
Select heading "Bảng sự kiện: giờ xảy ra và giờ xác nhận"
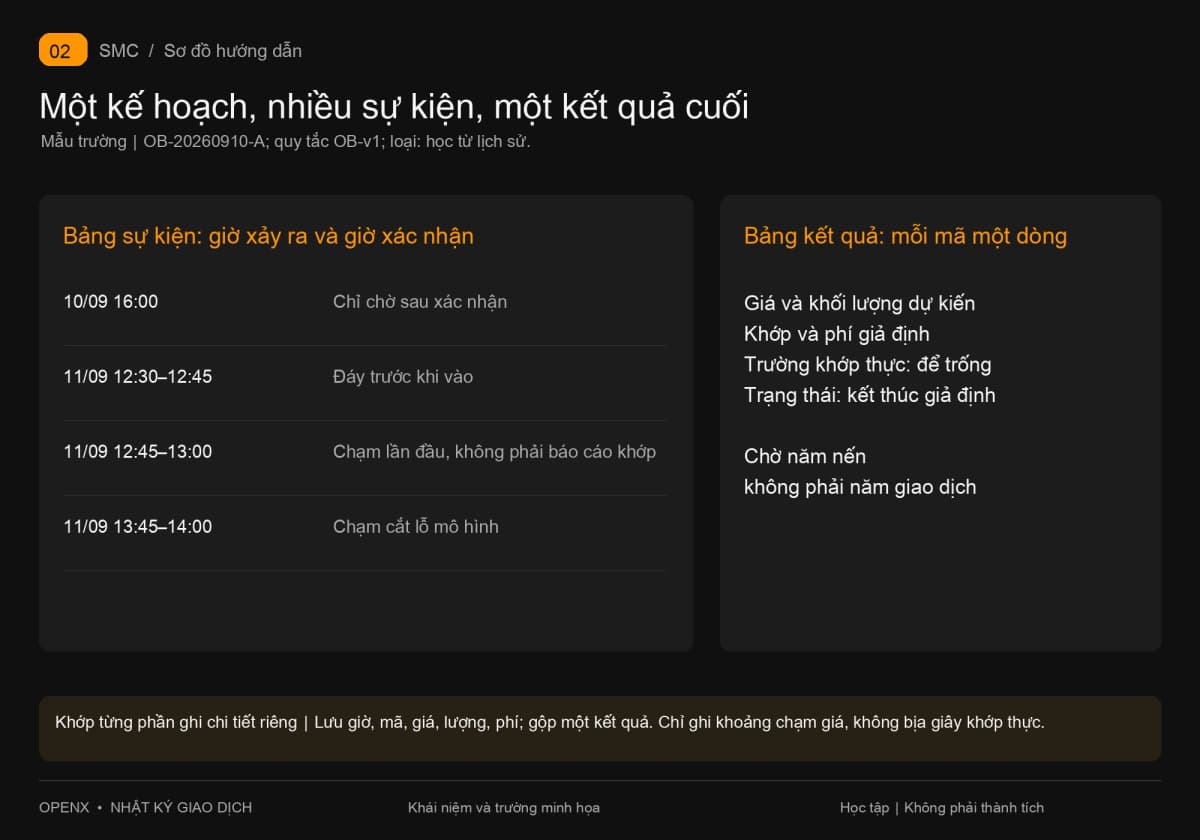pyautogui.click(x=268, y=236)
